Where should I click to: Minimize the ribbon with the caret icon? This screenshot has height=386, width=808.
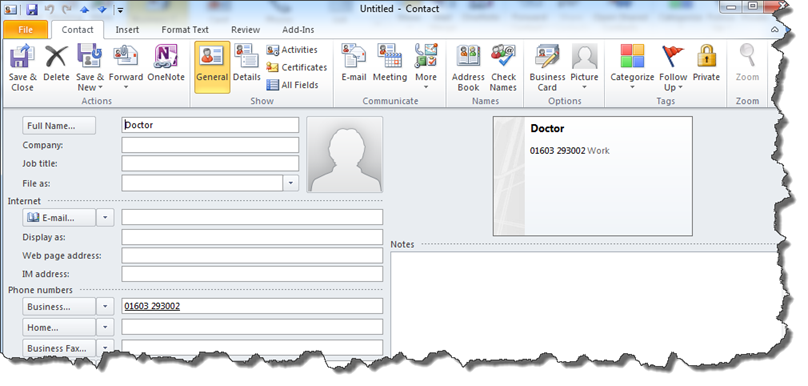point(774,30)
